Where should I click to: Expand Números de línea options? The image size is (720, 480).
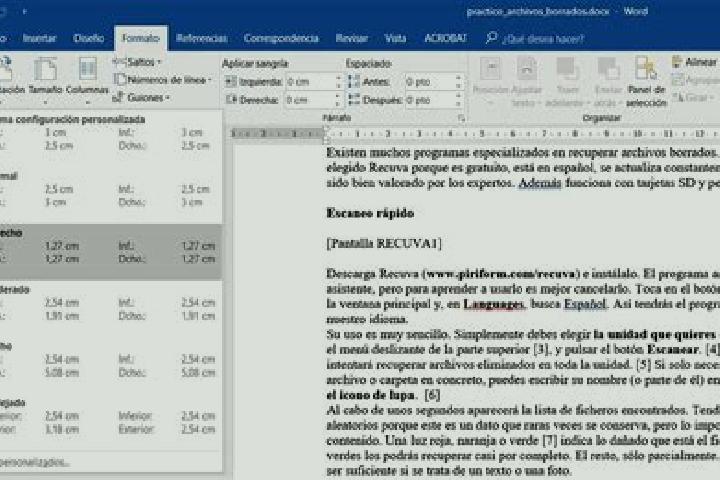click(x=163, y=80)
